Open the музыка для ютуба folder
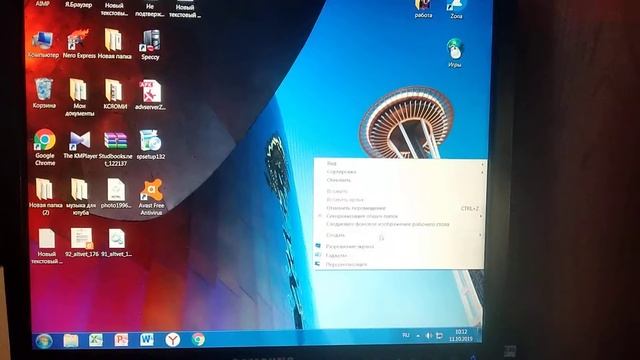This screenshot has height=360, width=640. 80,196
